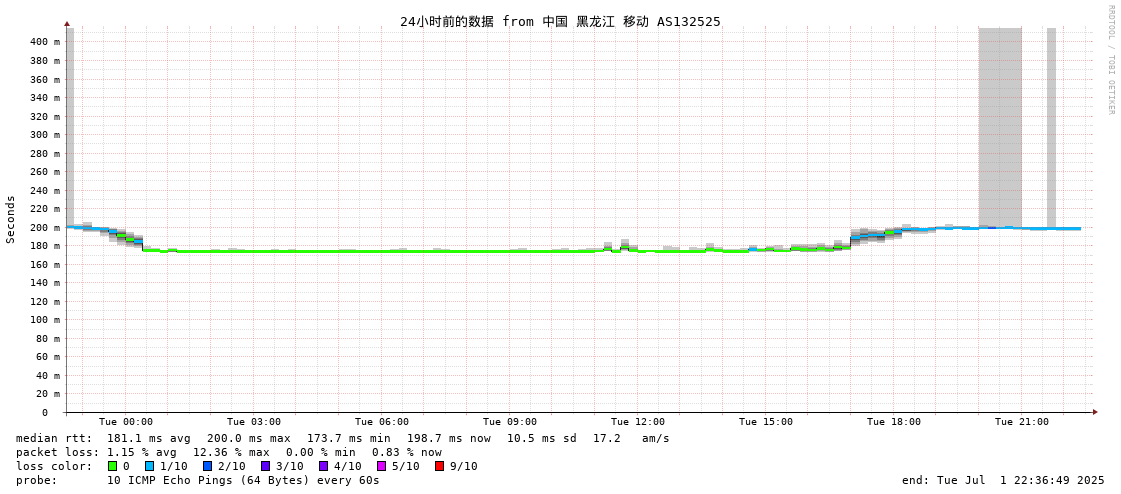The image size is (1121, 494).
Task: Click the Tue 21:00 time label
Action: (1022, 422)
